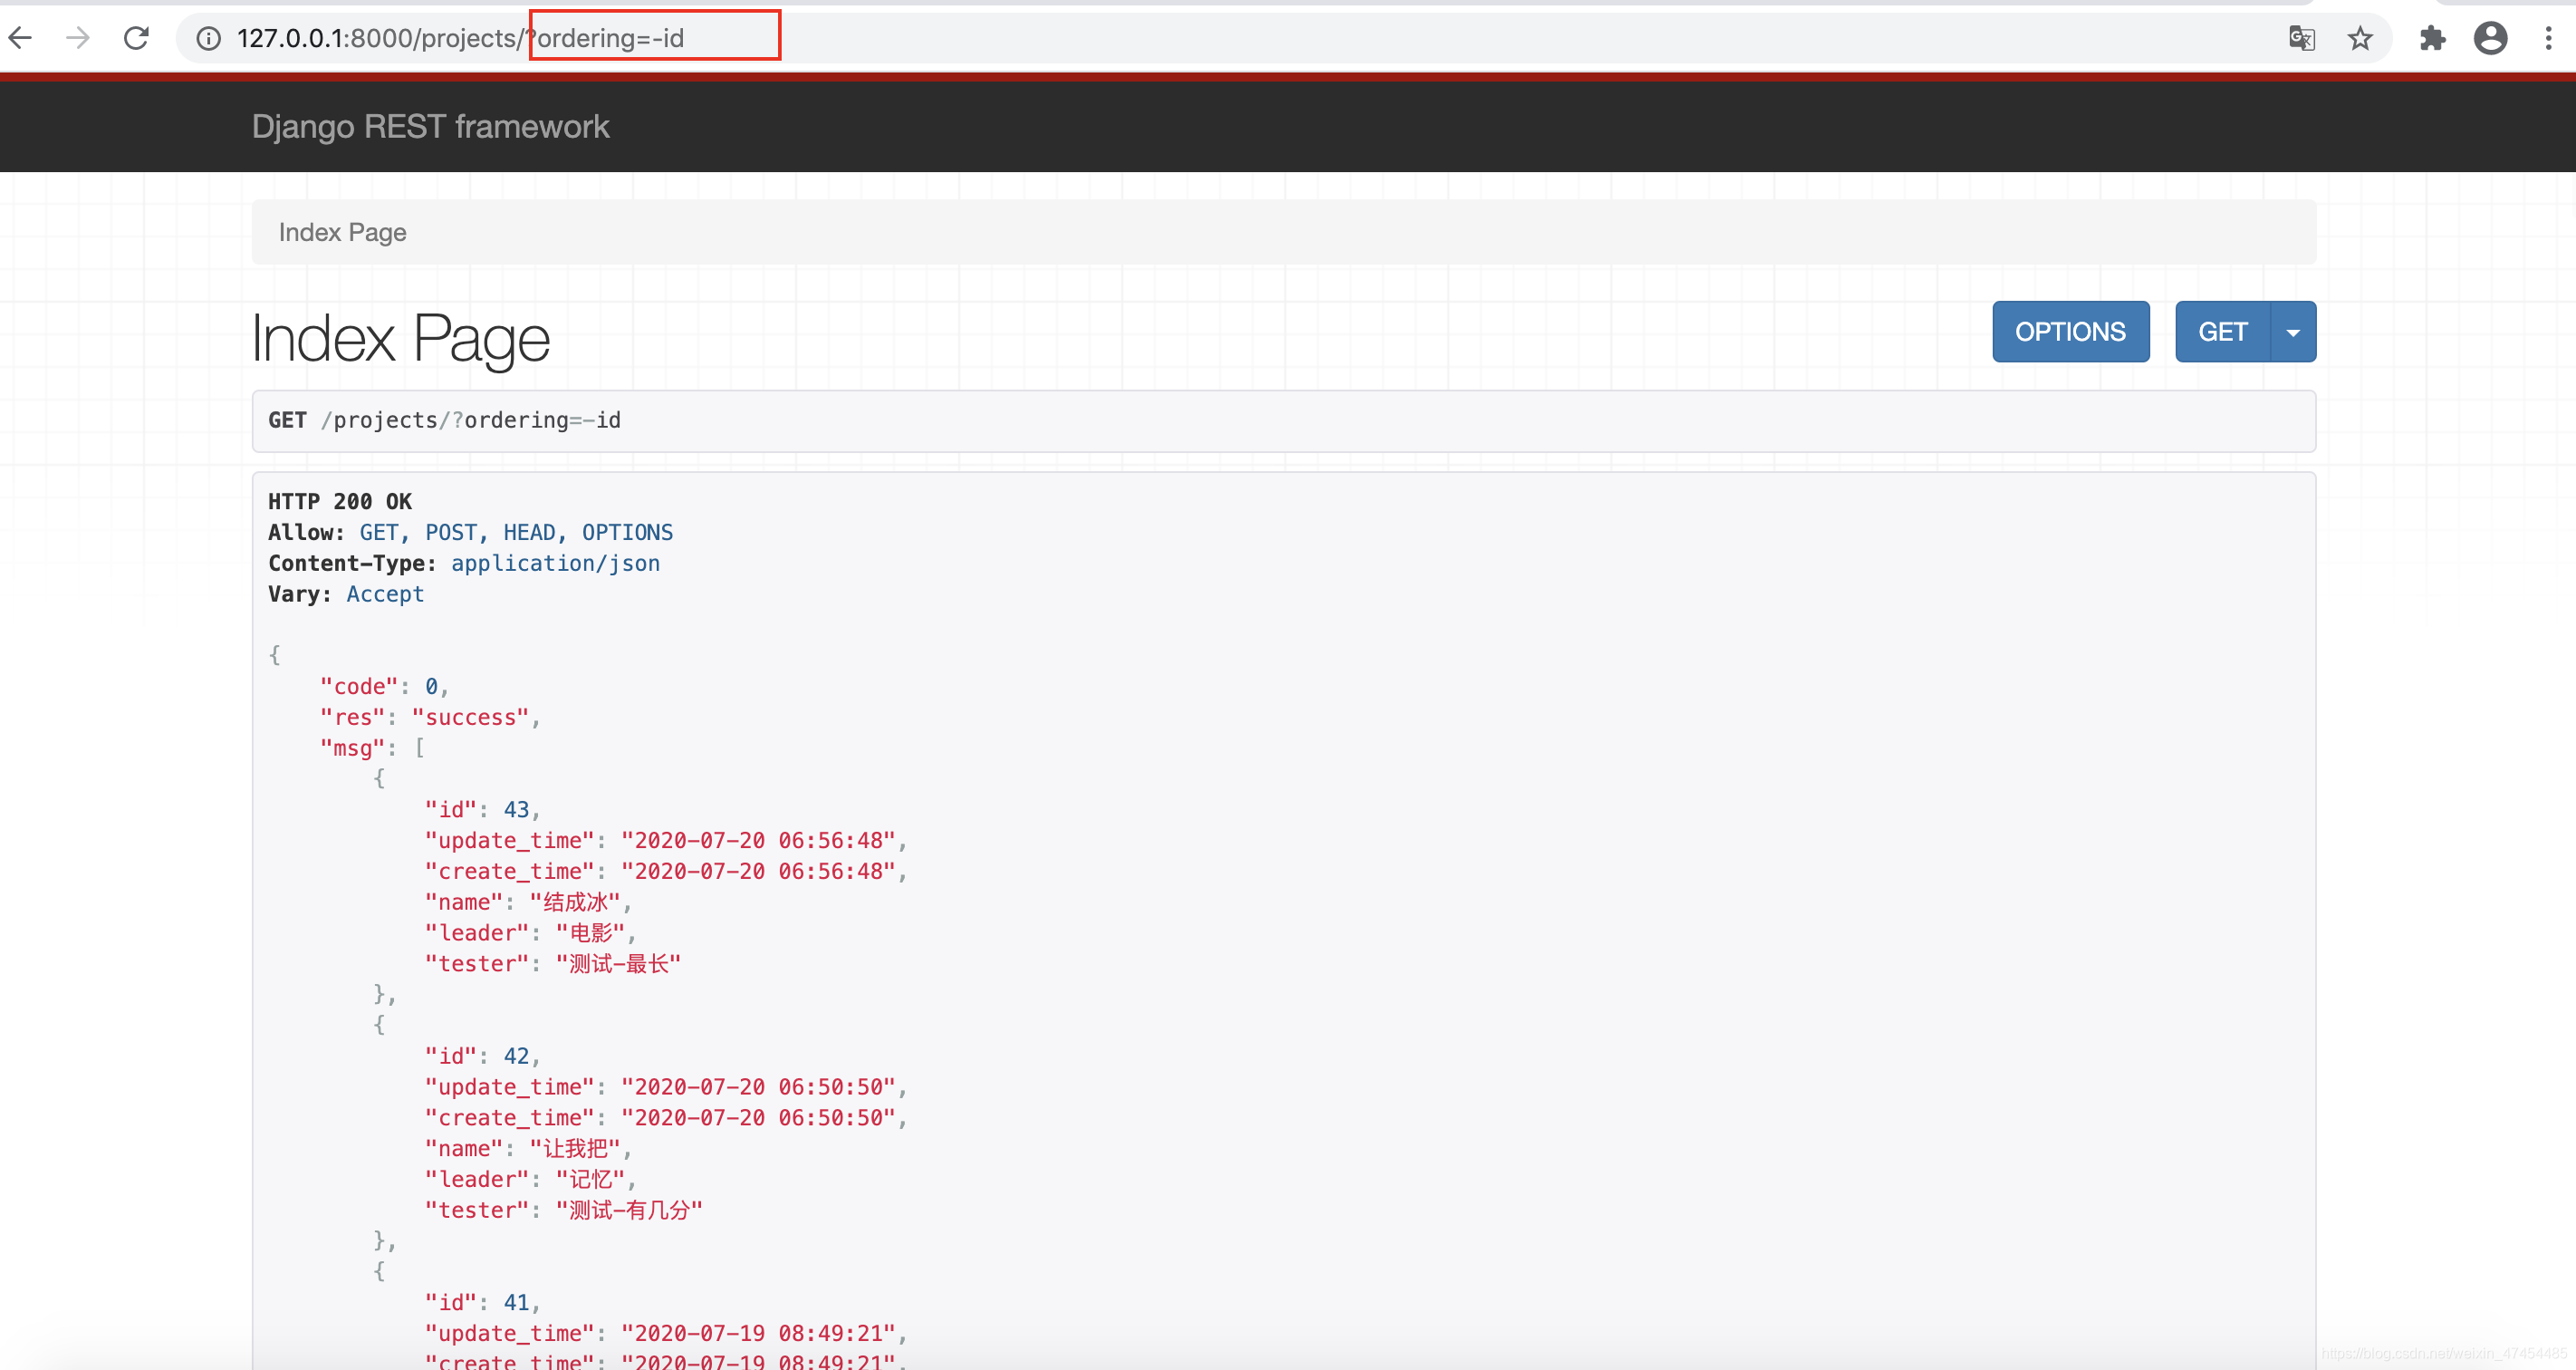Viewport: 2576px width, 1370px height.
Task: Click leader value 电影
Action: 590,933
